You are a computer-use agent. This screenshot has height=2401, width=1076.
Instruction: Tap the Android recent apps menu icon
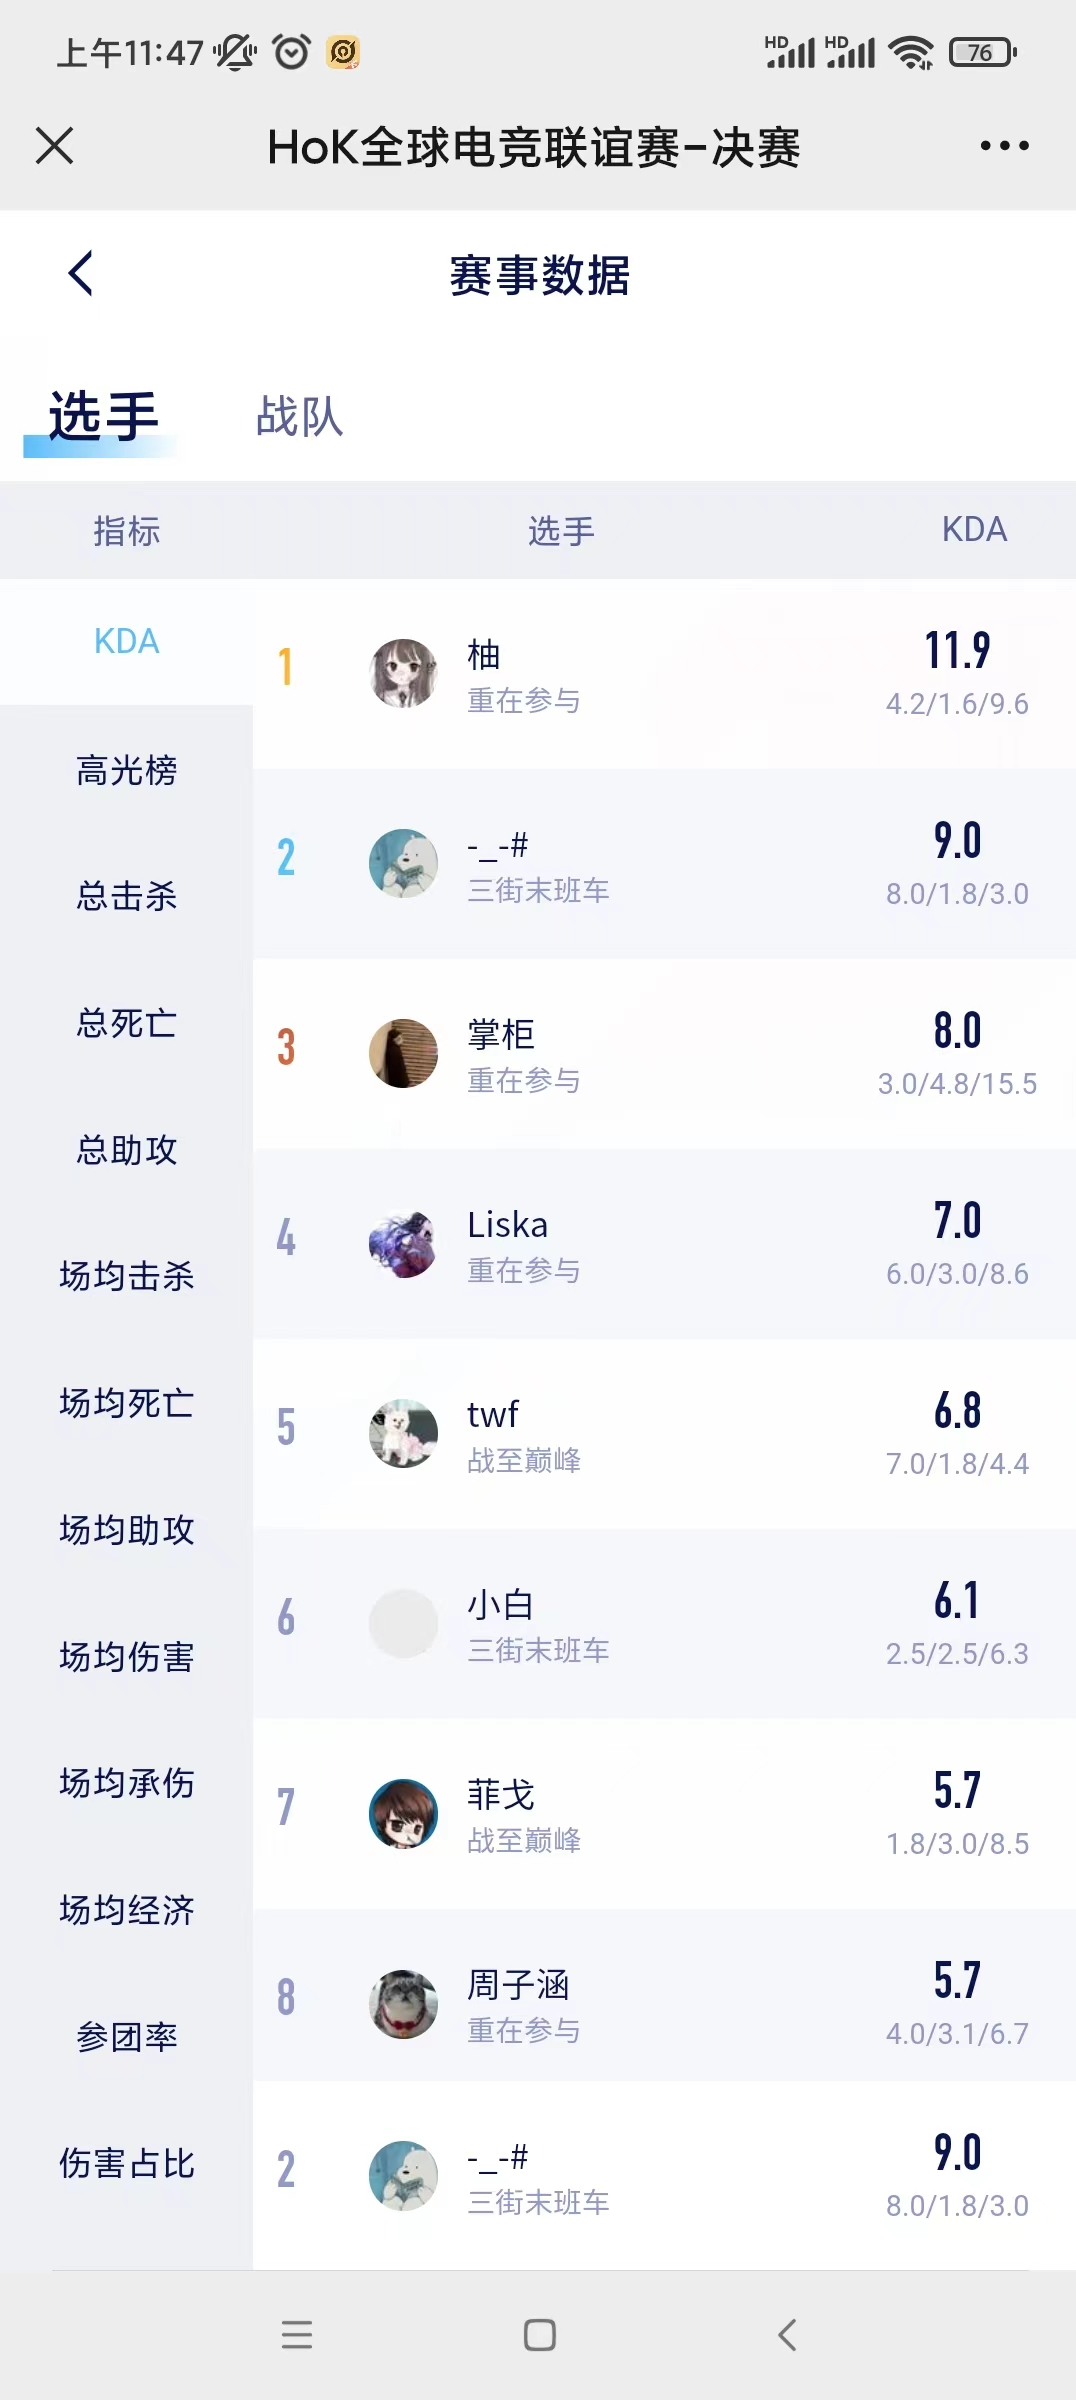pyautogui.click(x=297, y=2335)
